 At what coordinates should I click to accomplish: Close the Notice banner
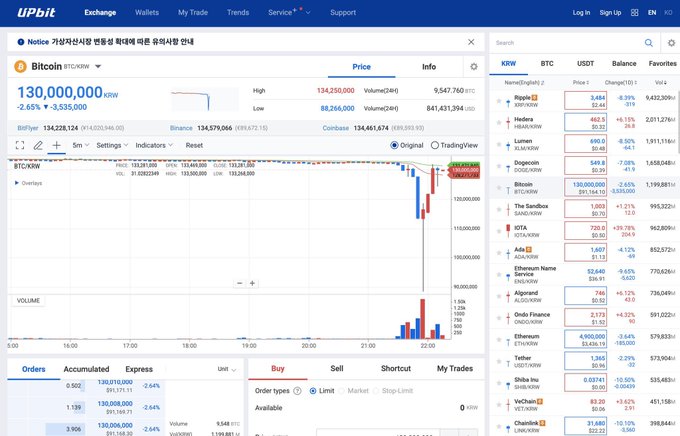[471, 42]
